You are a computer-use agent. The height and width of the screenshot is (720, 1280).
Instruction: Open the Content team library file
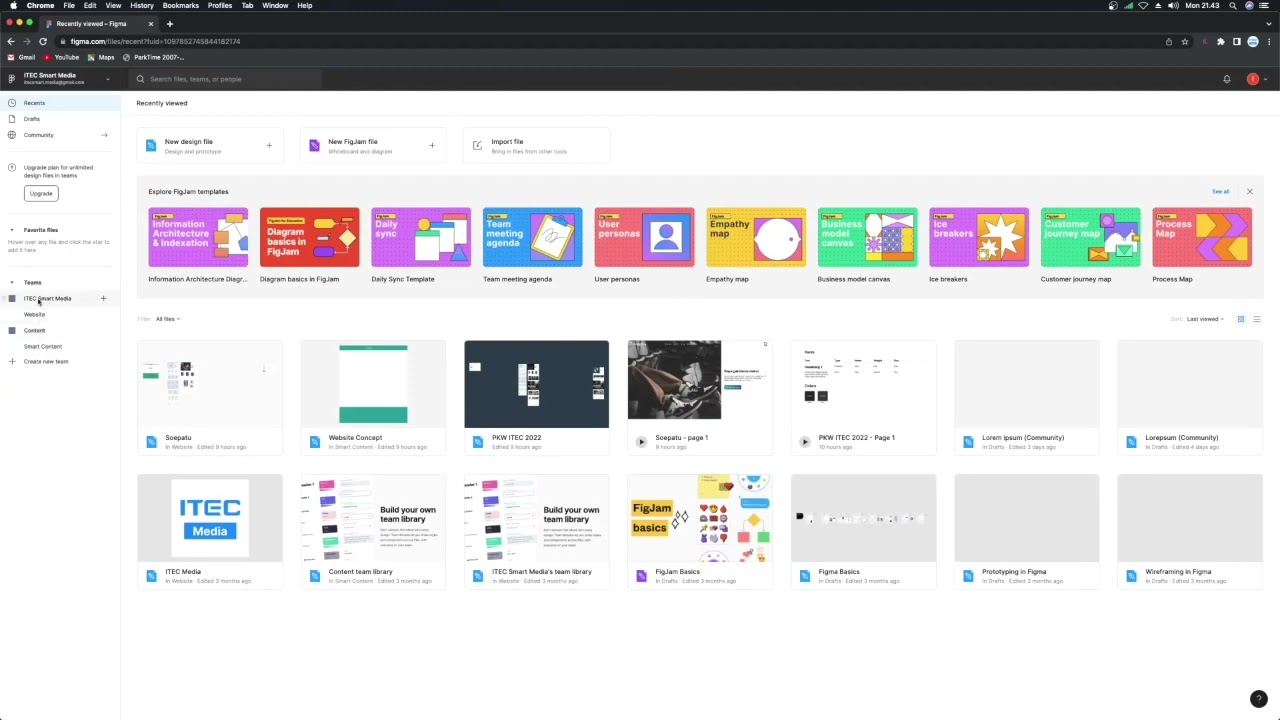(x=373, y=531)
